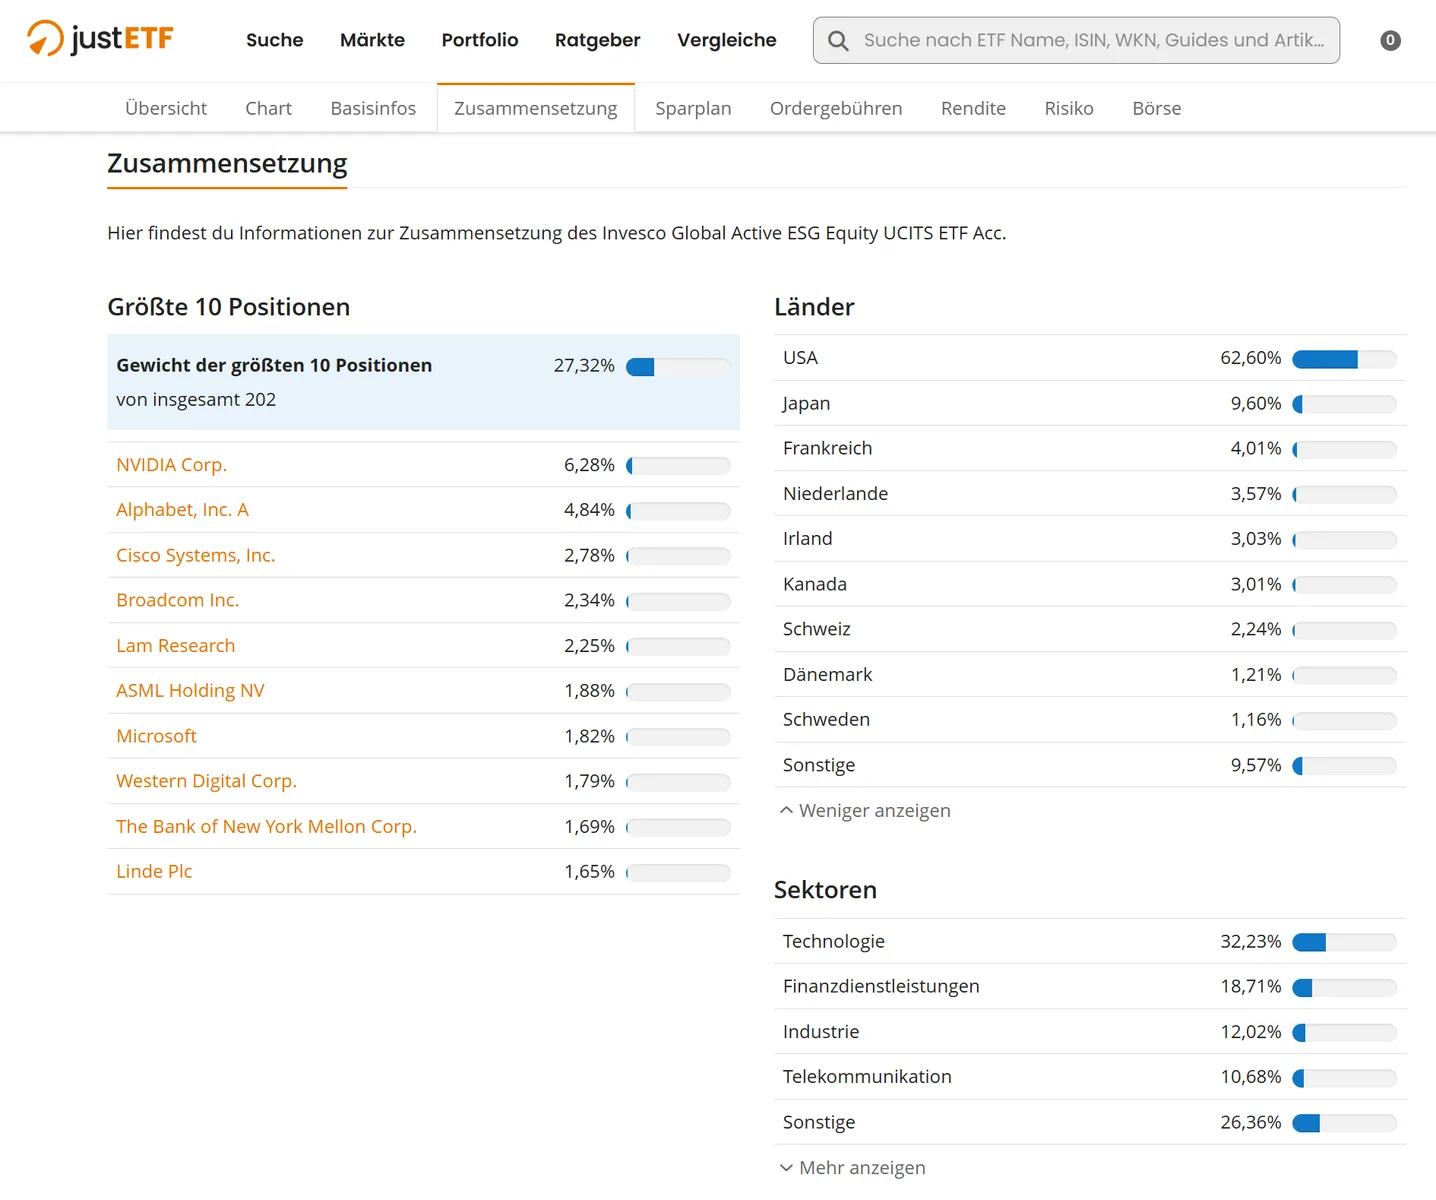
Task: Open the ASML Holding NV link
Action: coord(190,691)
